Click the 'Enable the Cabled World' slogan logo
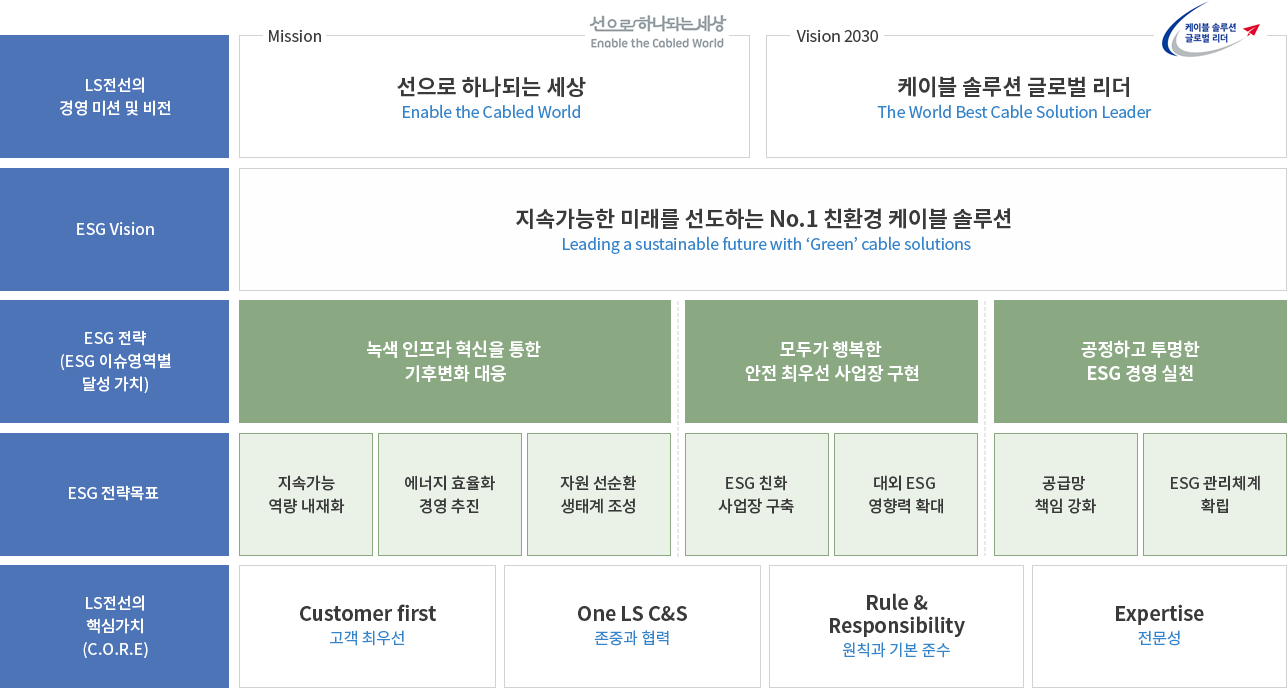1287x697 pixels. pos(657,31)
